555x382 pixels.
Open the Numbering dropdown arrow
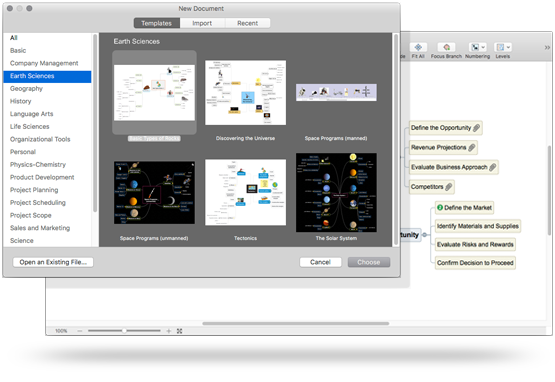click(483, 47)
